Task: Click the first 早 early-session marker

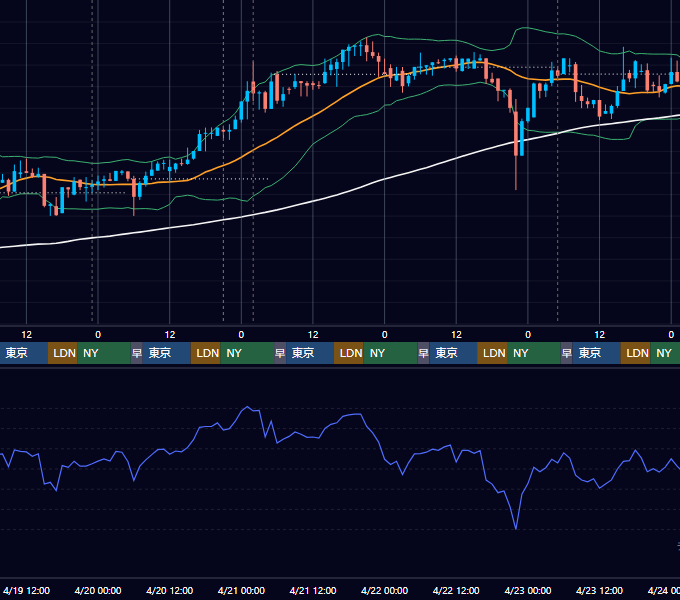Action: click(137, 353)
